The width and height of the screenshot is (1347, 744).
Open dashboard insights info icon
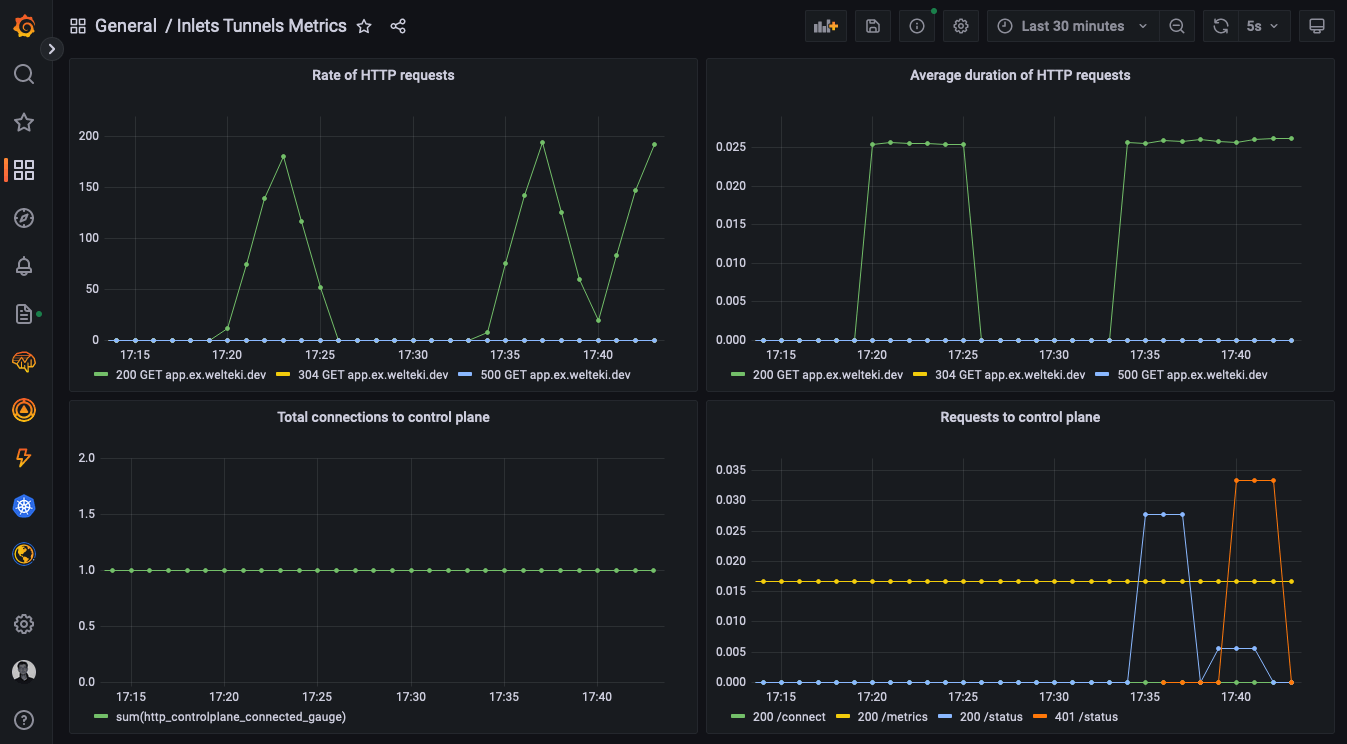[x=917, y=26]
